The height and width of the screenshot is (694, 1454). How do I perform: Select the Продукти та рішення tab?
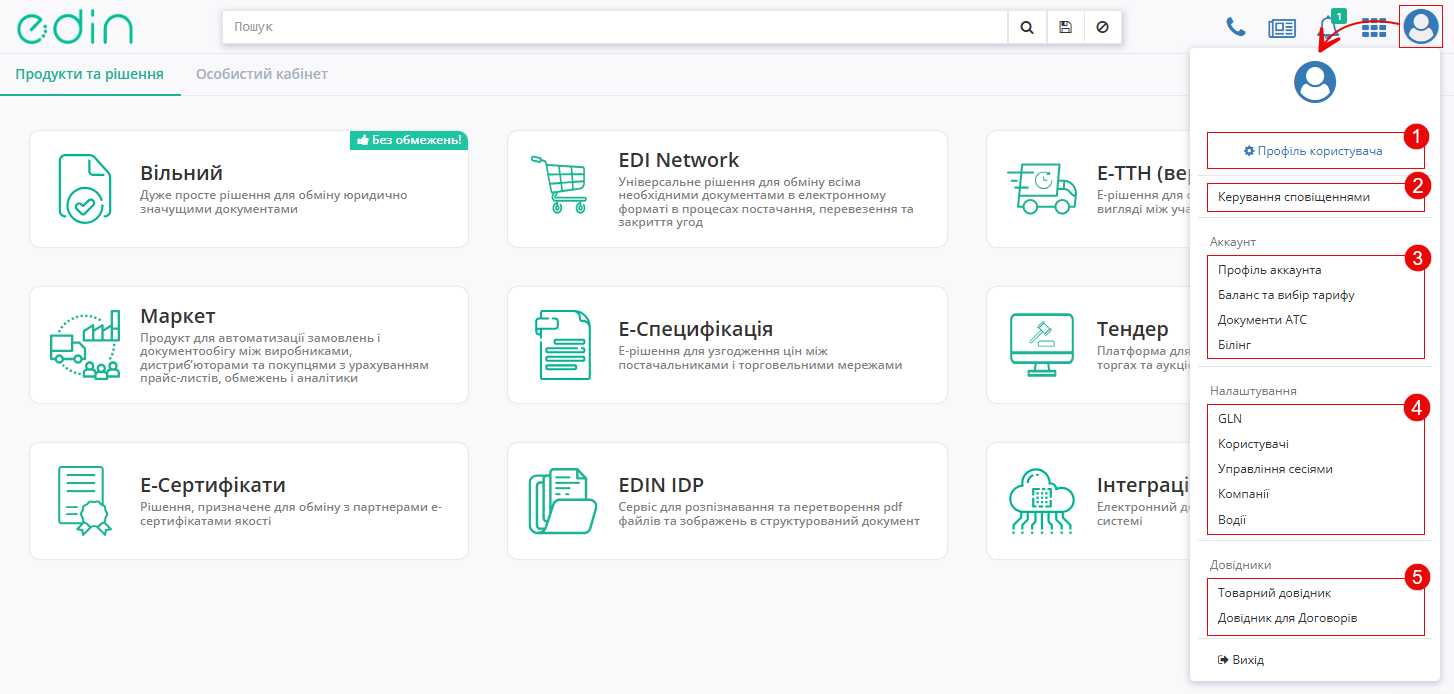[90, 74]
